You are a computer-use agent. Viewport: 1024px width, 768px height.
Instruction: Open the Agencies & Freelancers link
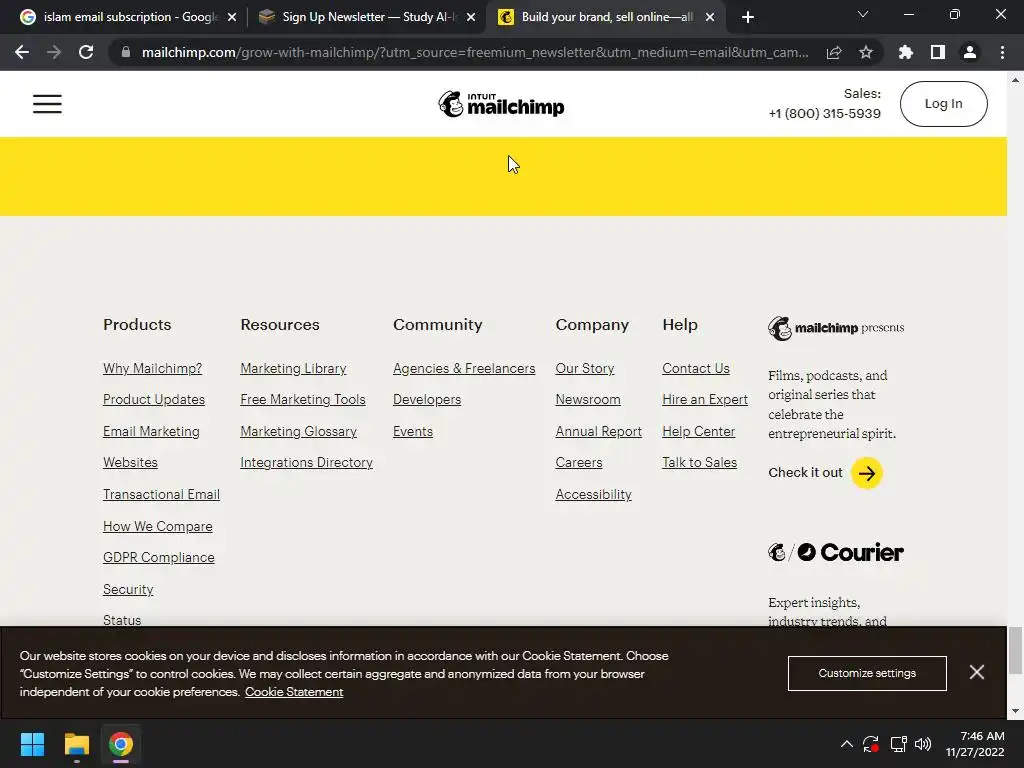tap(464, 368)
